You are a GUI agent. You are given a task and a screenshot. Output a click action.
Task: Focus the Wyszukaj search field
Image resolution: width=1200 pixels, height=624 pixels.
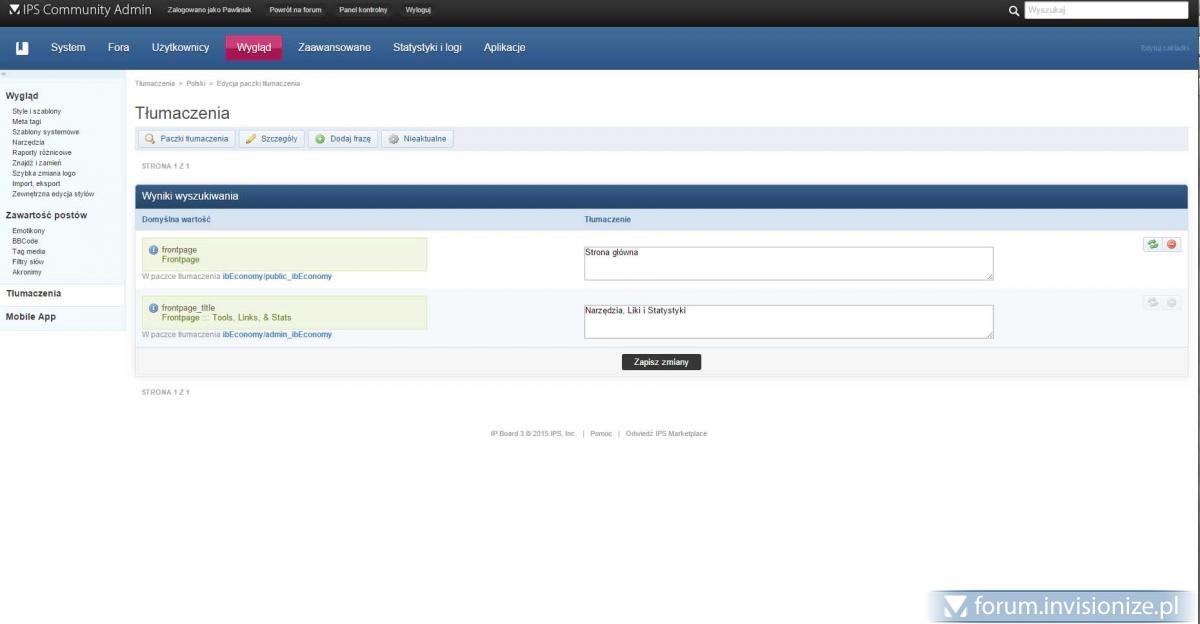point(1105,11)
